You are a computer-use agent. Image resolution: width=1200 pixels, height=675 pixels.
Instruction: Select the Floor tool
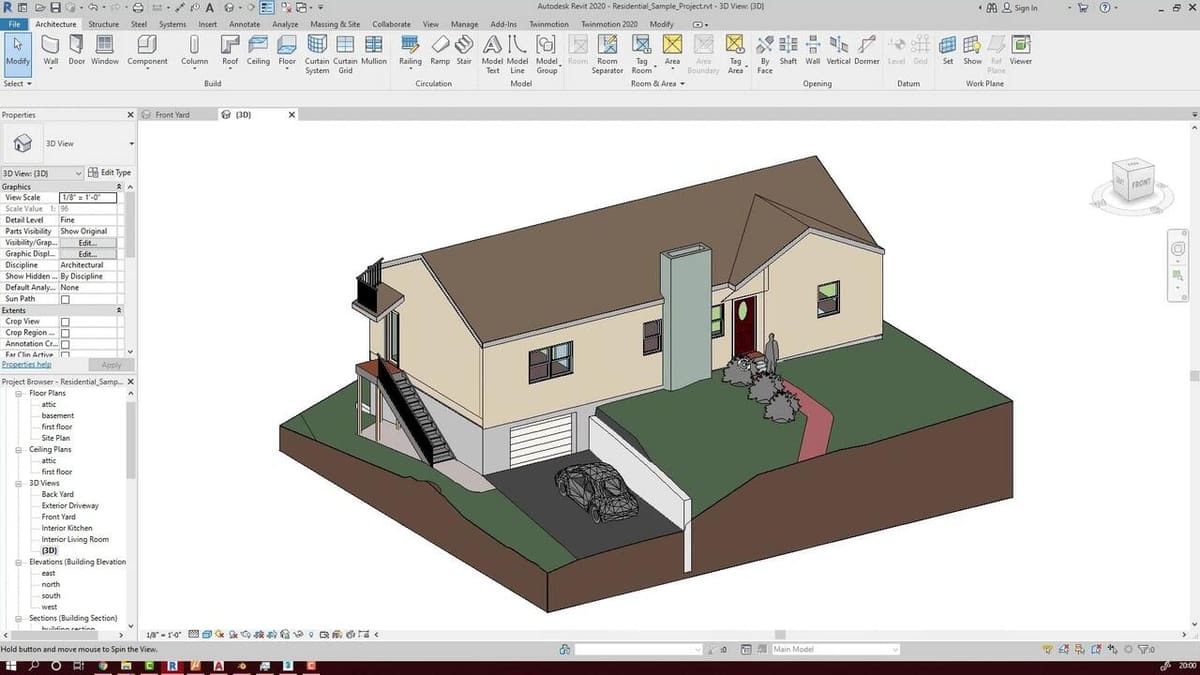(287, 52)
